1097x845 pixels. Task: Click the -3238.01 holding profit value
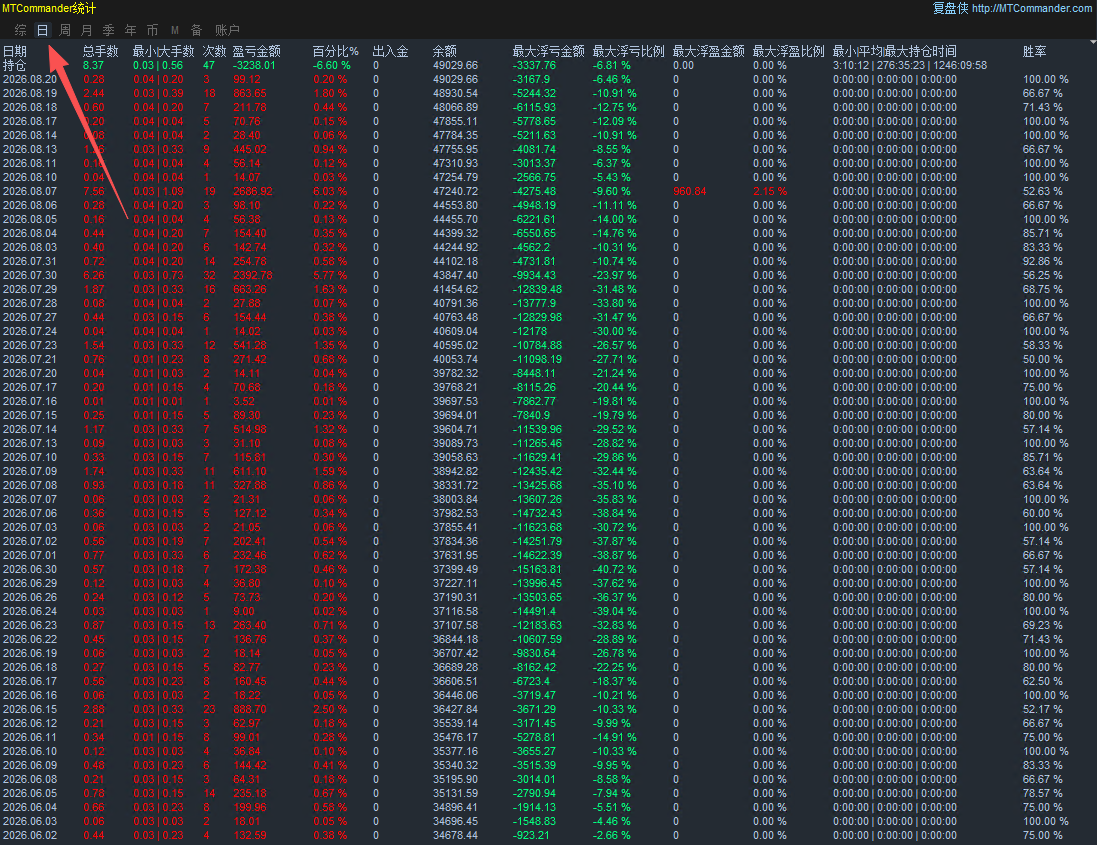254,65
